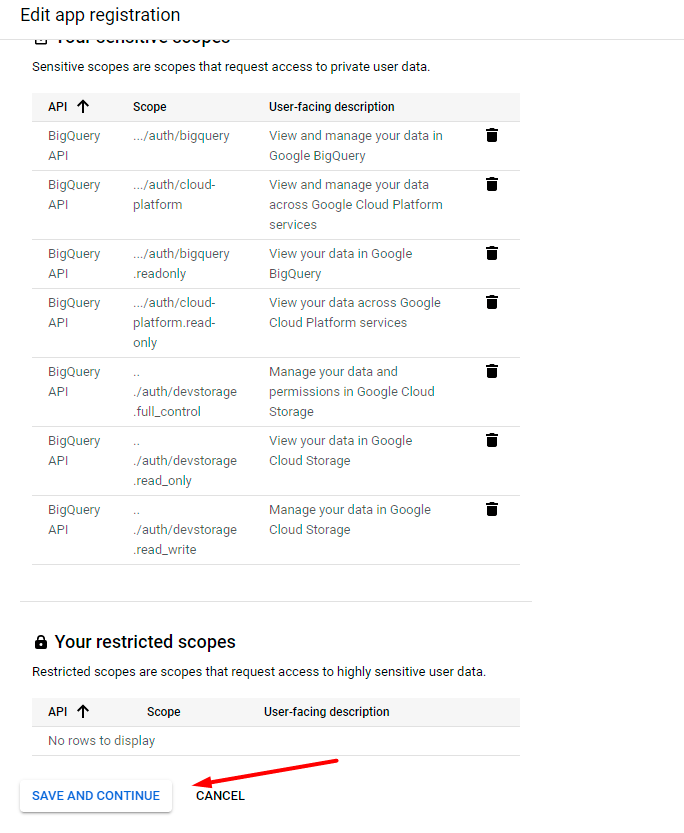Delete the .../auth/cloud-platform scope row
This screenshot has width=684, height=833.
(492, 184)
